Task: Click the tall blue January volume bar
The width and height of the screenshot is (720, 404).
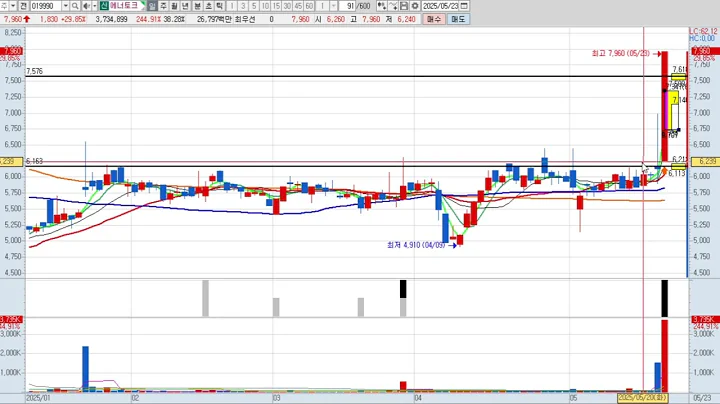Action: 85,369
